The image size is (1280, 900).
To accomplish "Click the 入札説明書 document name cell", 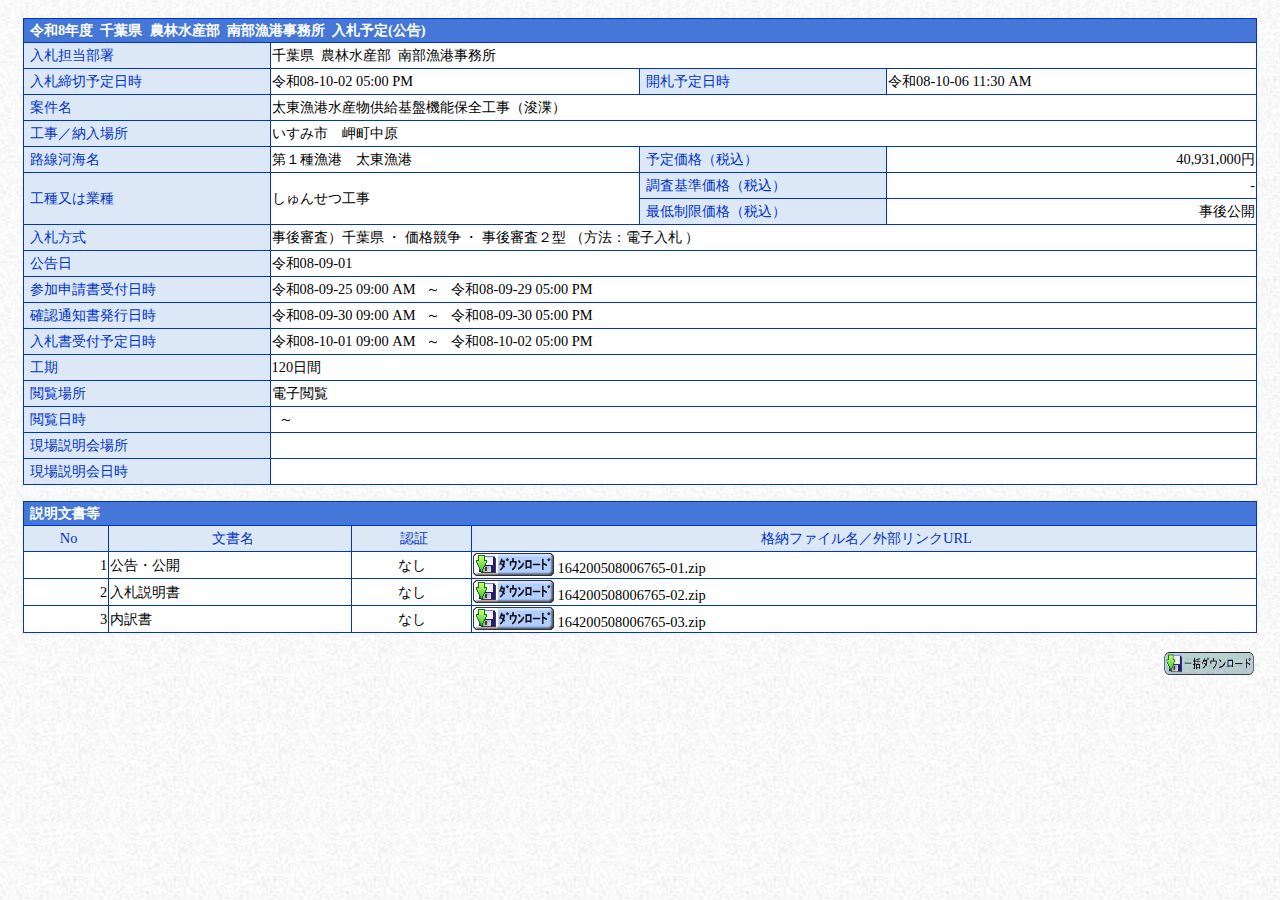I will (x=230, y=592).
